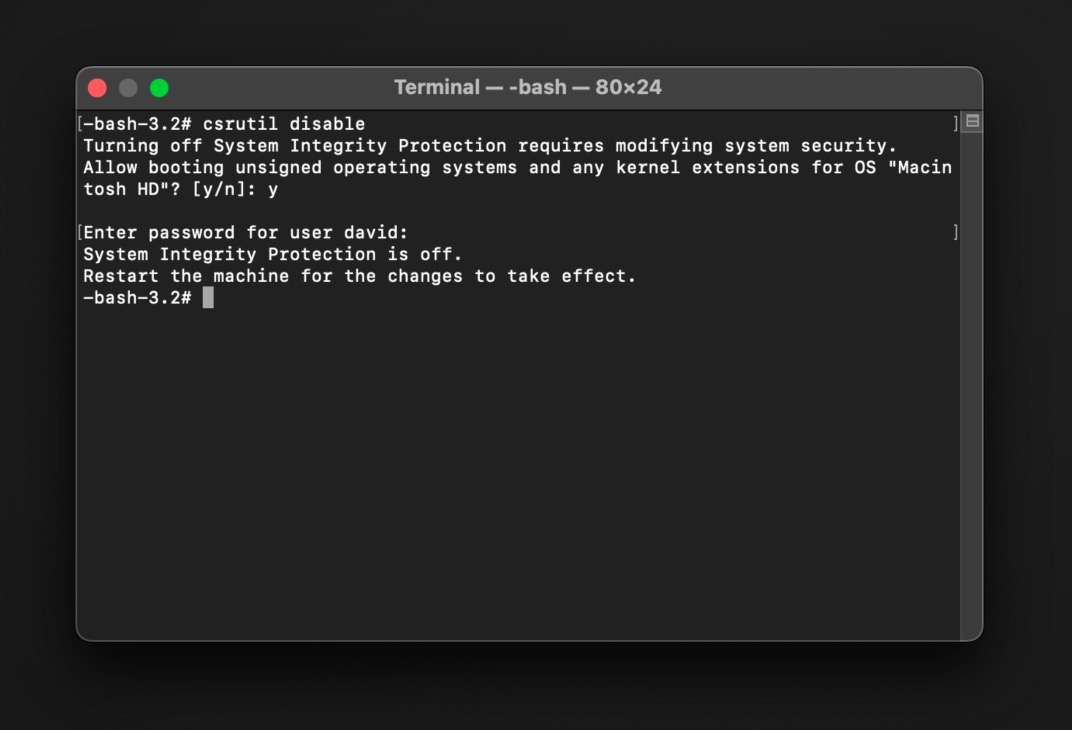
Task: Click the green full-screen traffic light button
Action: [159, 87]
